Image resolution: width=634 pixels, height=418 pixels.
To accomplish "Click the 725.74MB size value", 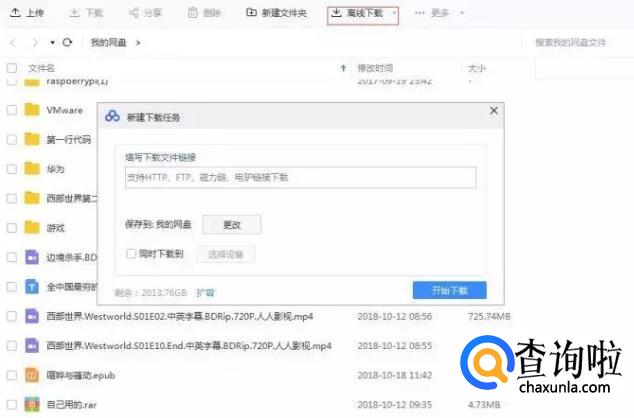I will click(x=489, y=317).
